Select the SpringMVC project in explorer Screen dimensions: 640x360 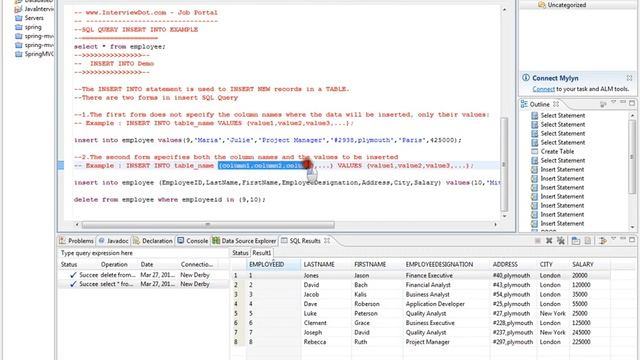[34, 54]
